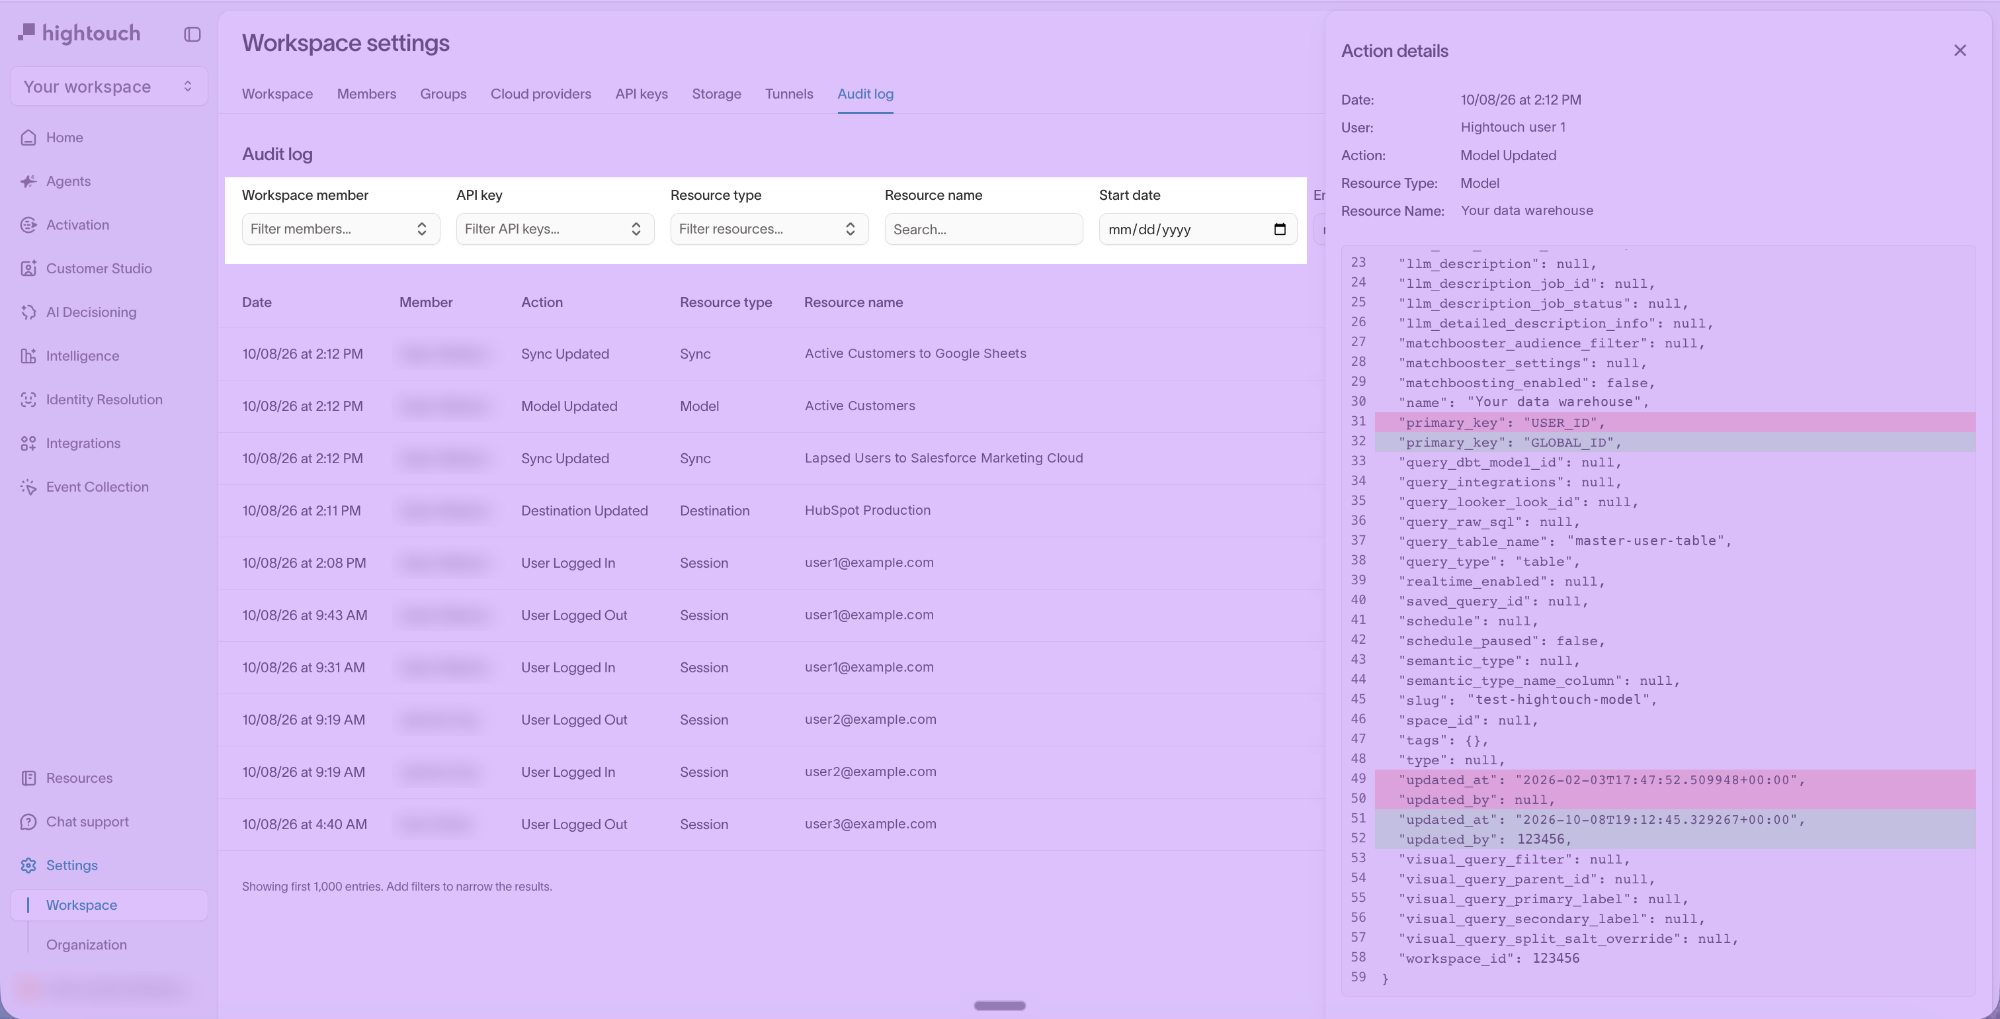Click the slug test-hightouch-model line
Image resolution: width=2000 pixels, height=1019 pixels.
point(1527,700)
